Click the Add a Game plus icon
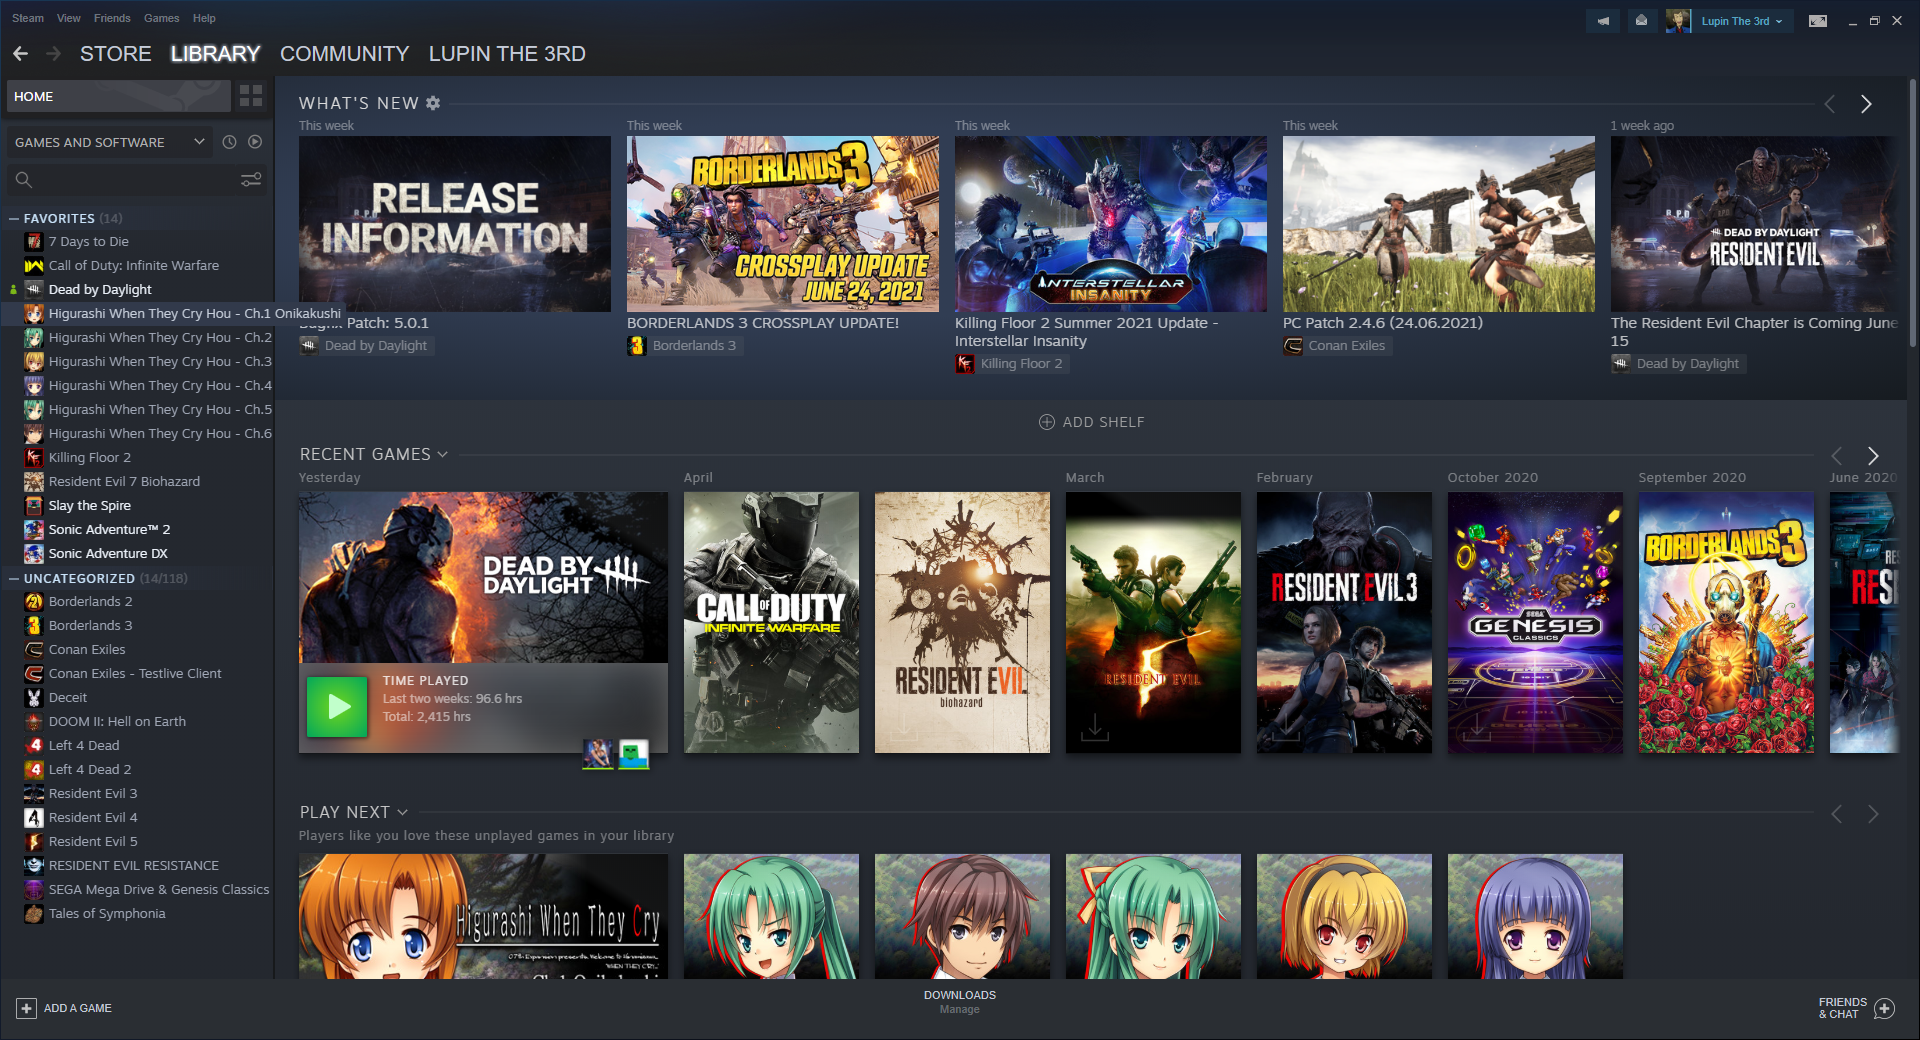Image resolution: width=1920 pixels, height=1040 pixels. click(27, 1008)
